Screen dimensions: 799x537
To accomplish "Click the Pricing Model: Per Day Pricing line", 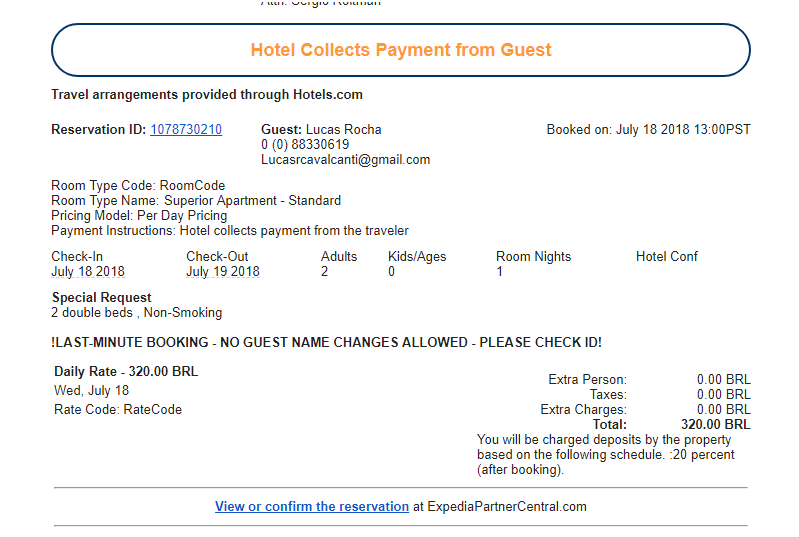I will pos(139,216).
